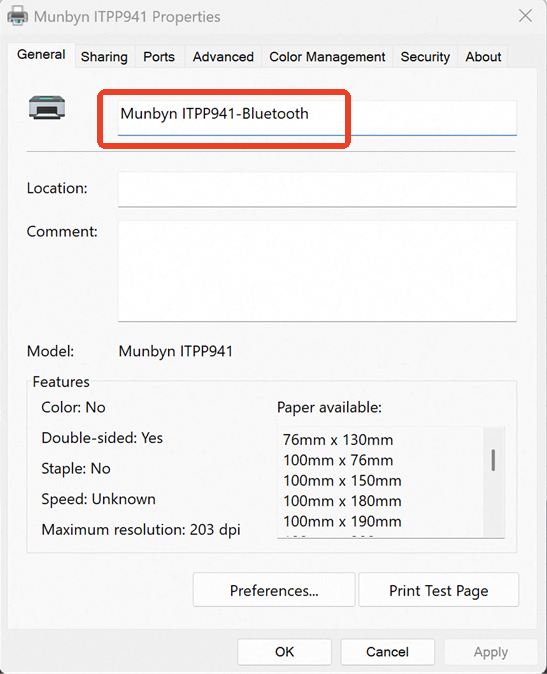Click the paper list scrollbar thumb
The image size is (547, 674).
[493, 460]
